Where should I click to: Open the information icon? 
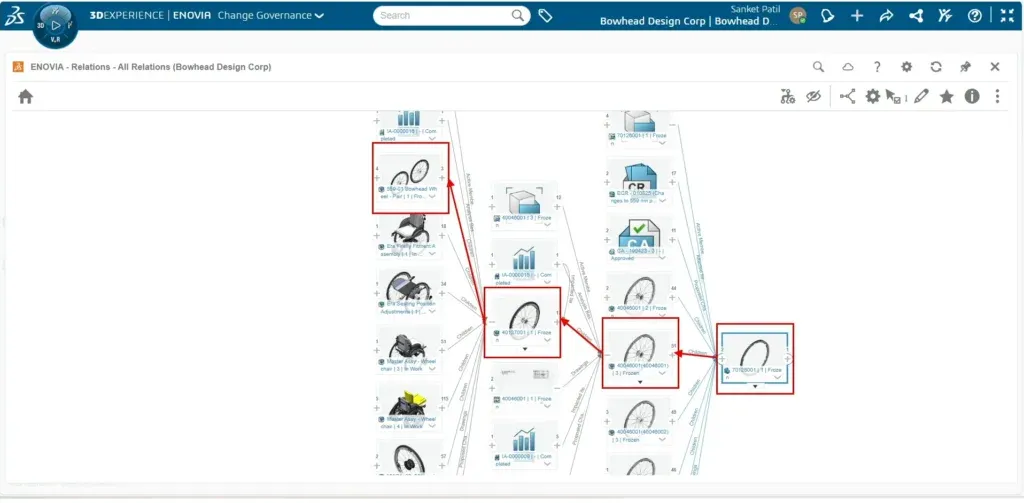point(972,97)
